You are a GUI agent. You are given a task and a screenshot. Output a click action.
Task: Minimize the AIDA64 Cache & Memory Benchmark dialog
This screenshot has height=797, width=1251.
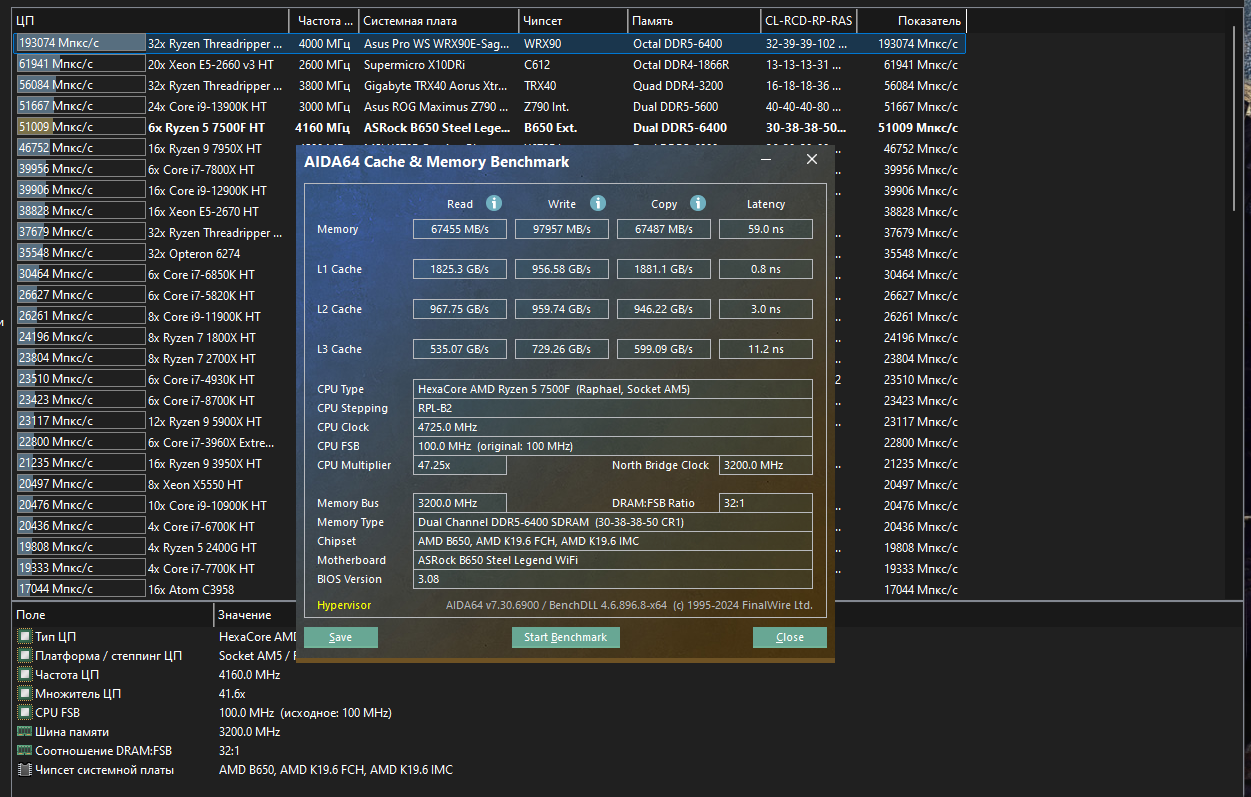click(x=766, y=160)
